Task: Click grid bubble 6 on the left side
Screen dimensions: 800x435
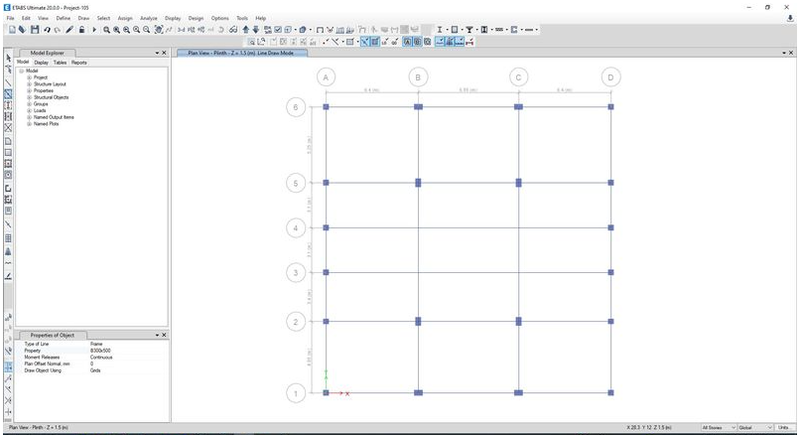Action: pyautogui.click(x=295, y=107)
